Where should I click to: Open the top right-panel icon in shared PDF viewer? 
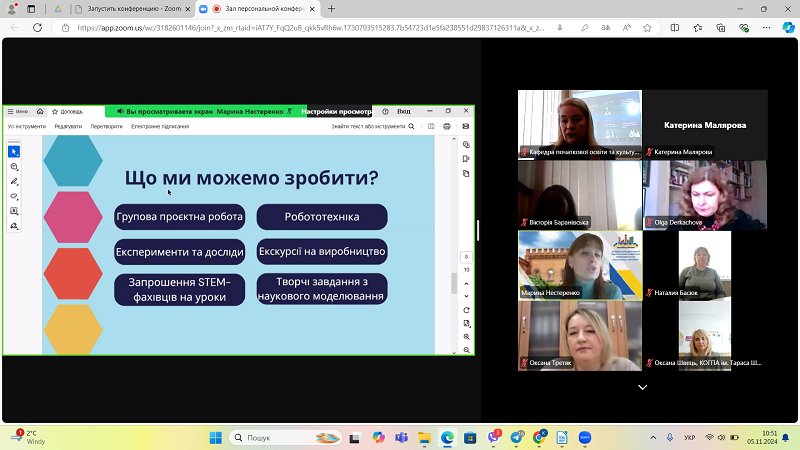click(x=466, y=145)
